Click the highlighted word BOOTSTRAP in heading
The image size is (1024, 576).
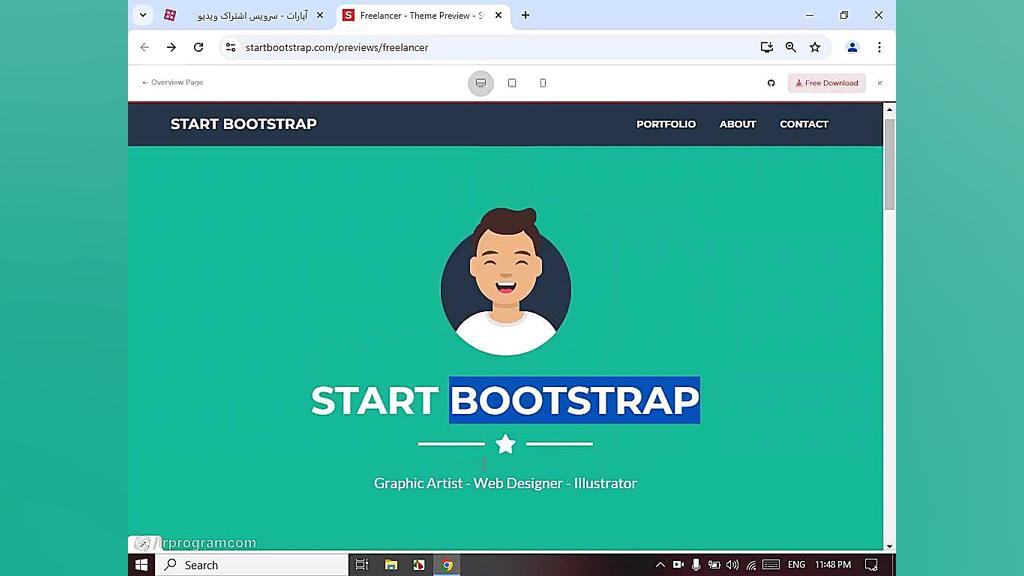click(x=575, y=400)
